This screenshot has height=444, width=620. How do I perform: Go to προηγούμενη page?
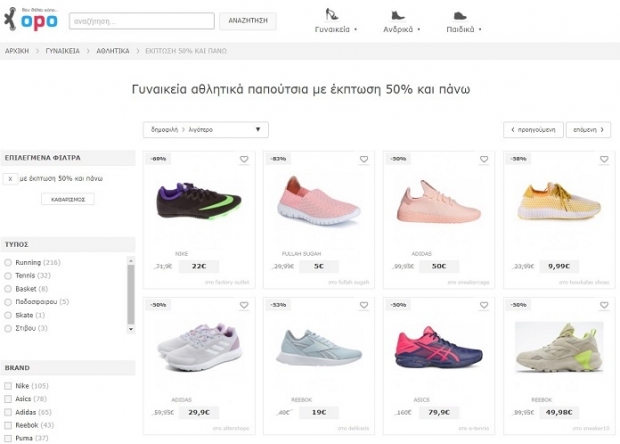(533, 130)
